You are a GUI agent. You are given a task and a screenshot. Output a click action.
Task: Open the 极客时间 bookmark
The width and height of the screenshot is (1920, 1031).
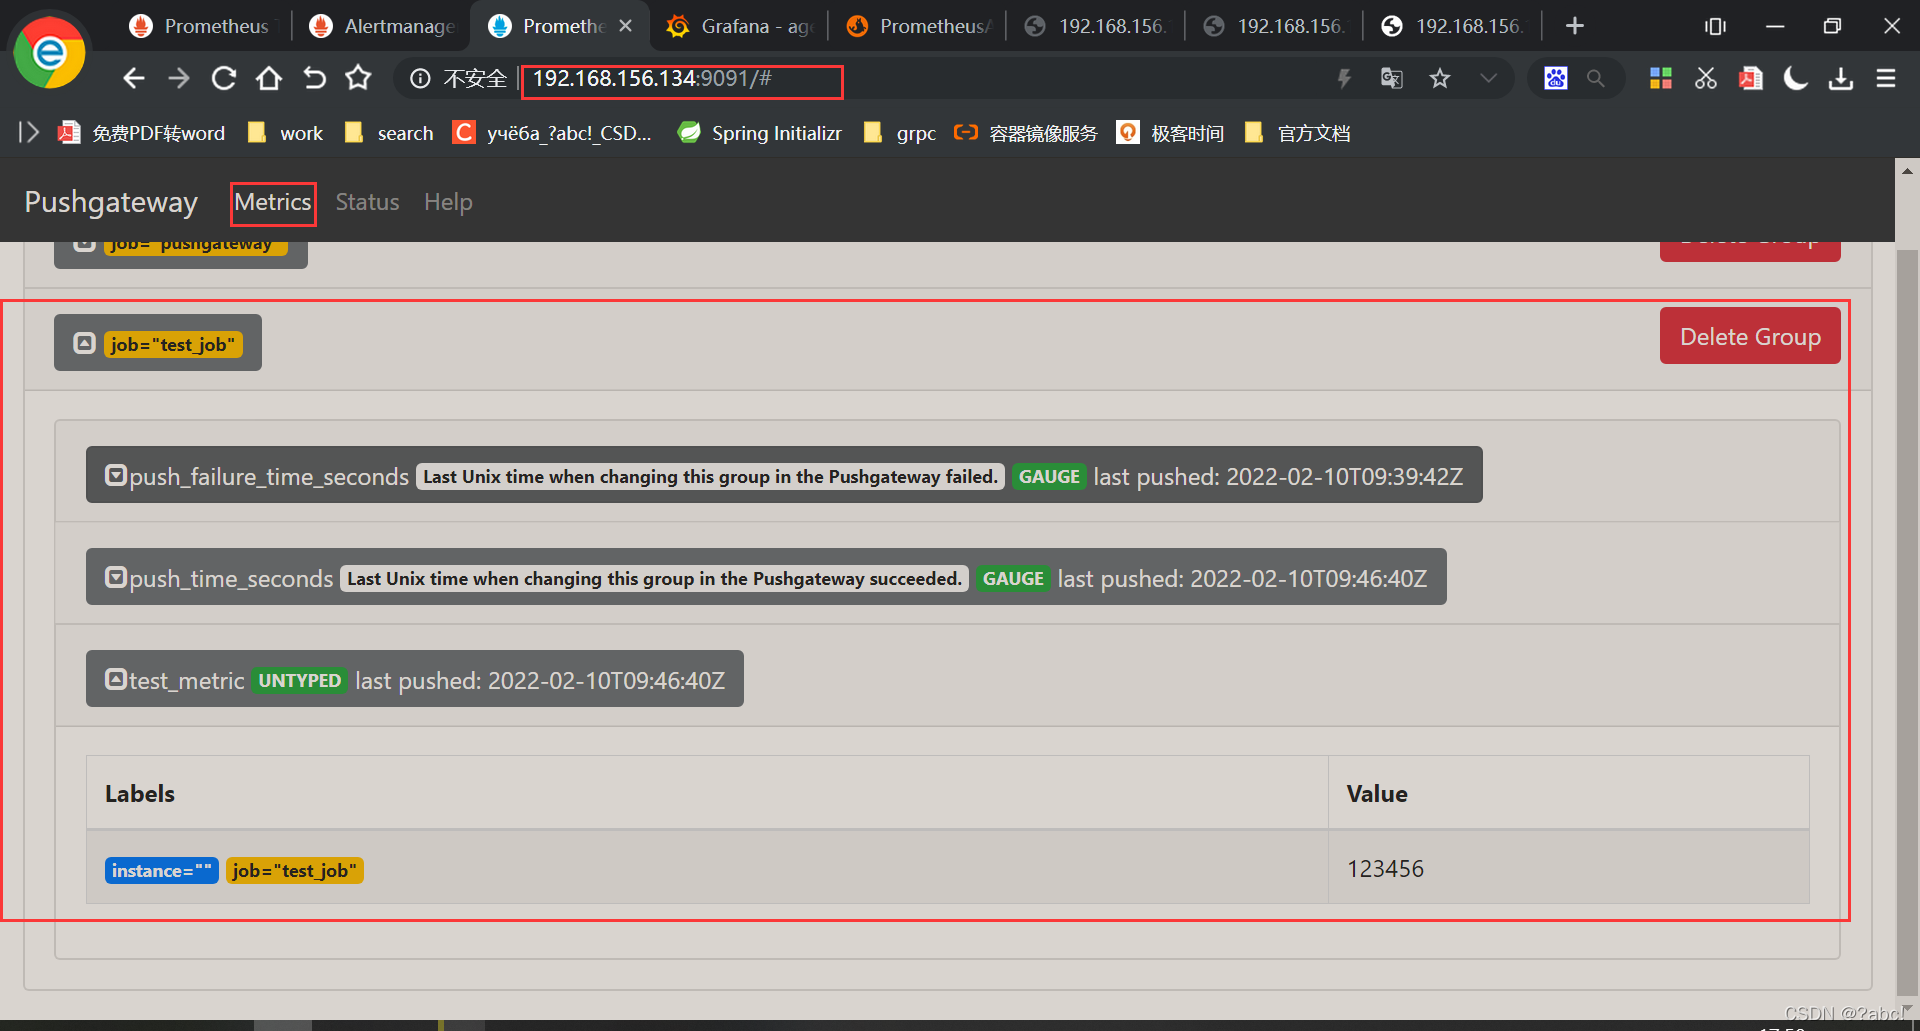[x=1171, y=133]
